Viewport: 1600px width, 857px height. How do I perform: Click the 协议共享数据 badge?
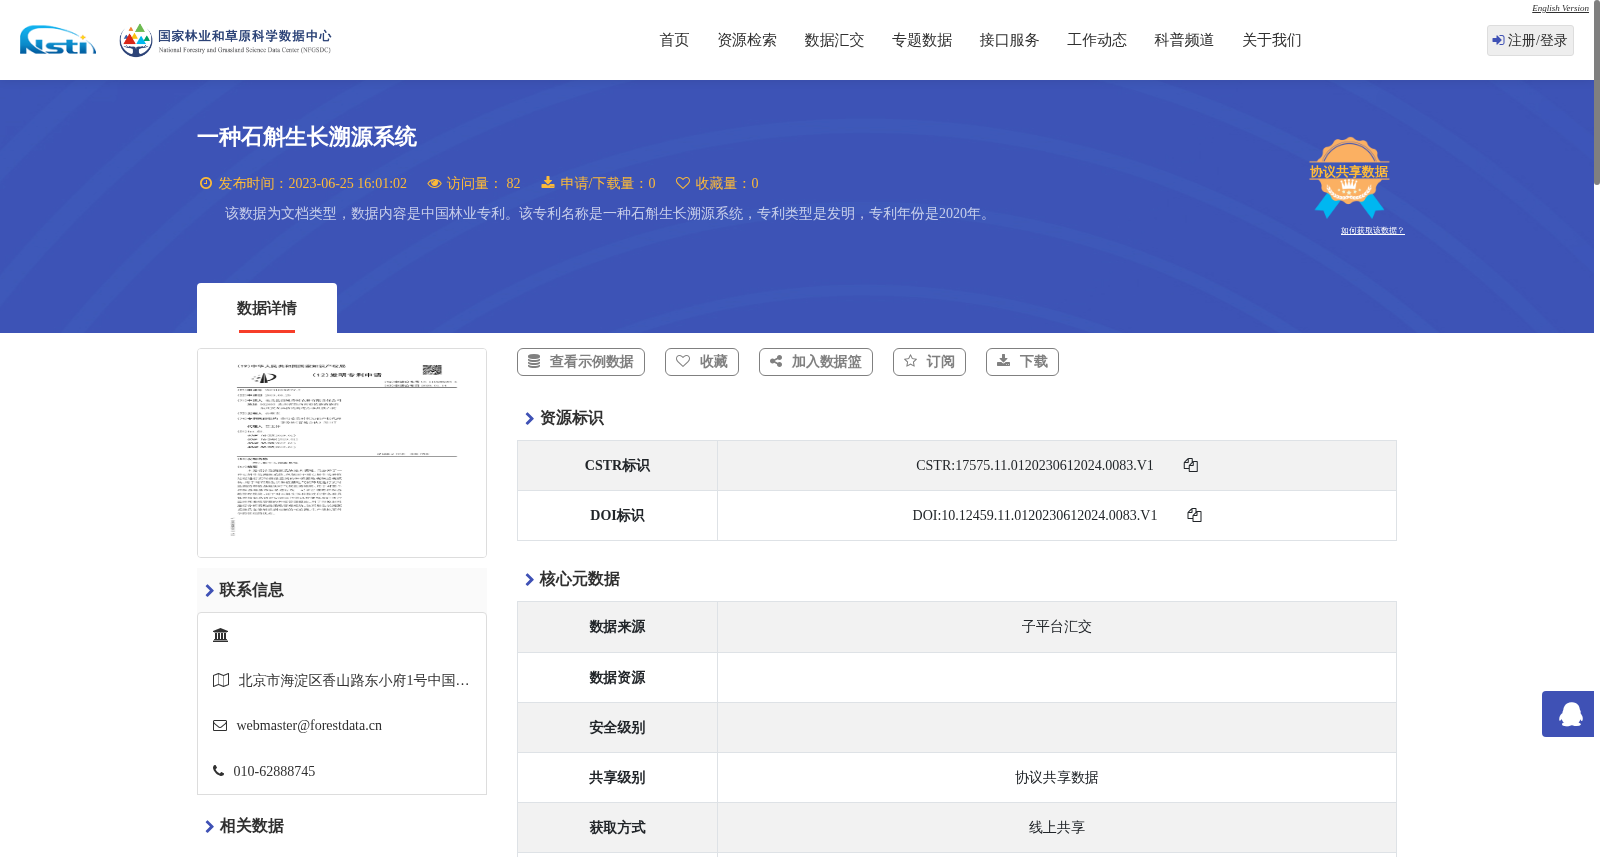click(x=1349, y=177)
